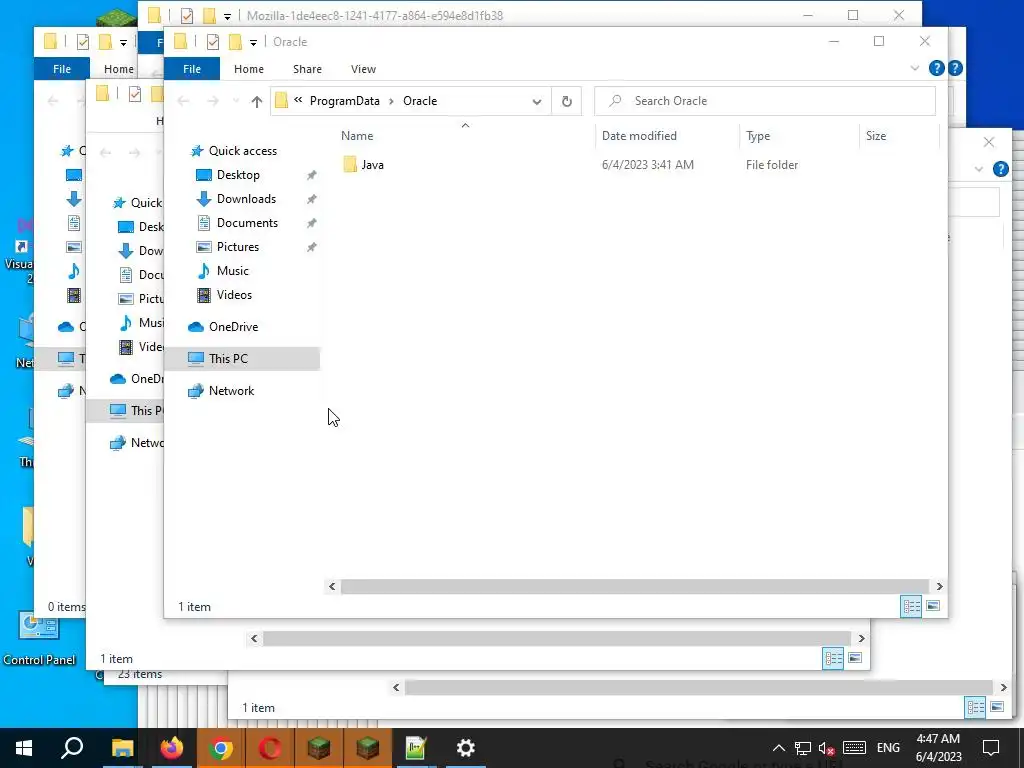Click the Home tab in leftmost background window

click(119, 69)
